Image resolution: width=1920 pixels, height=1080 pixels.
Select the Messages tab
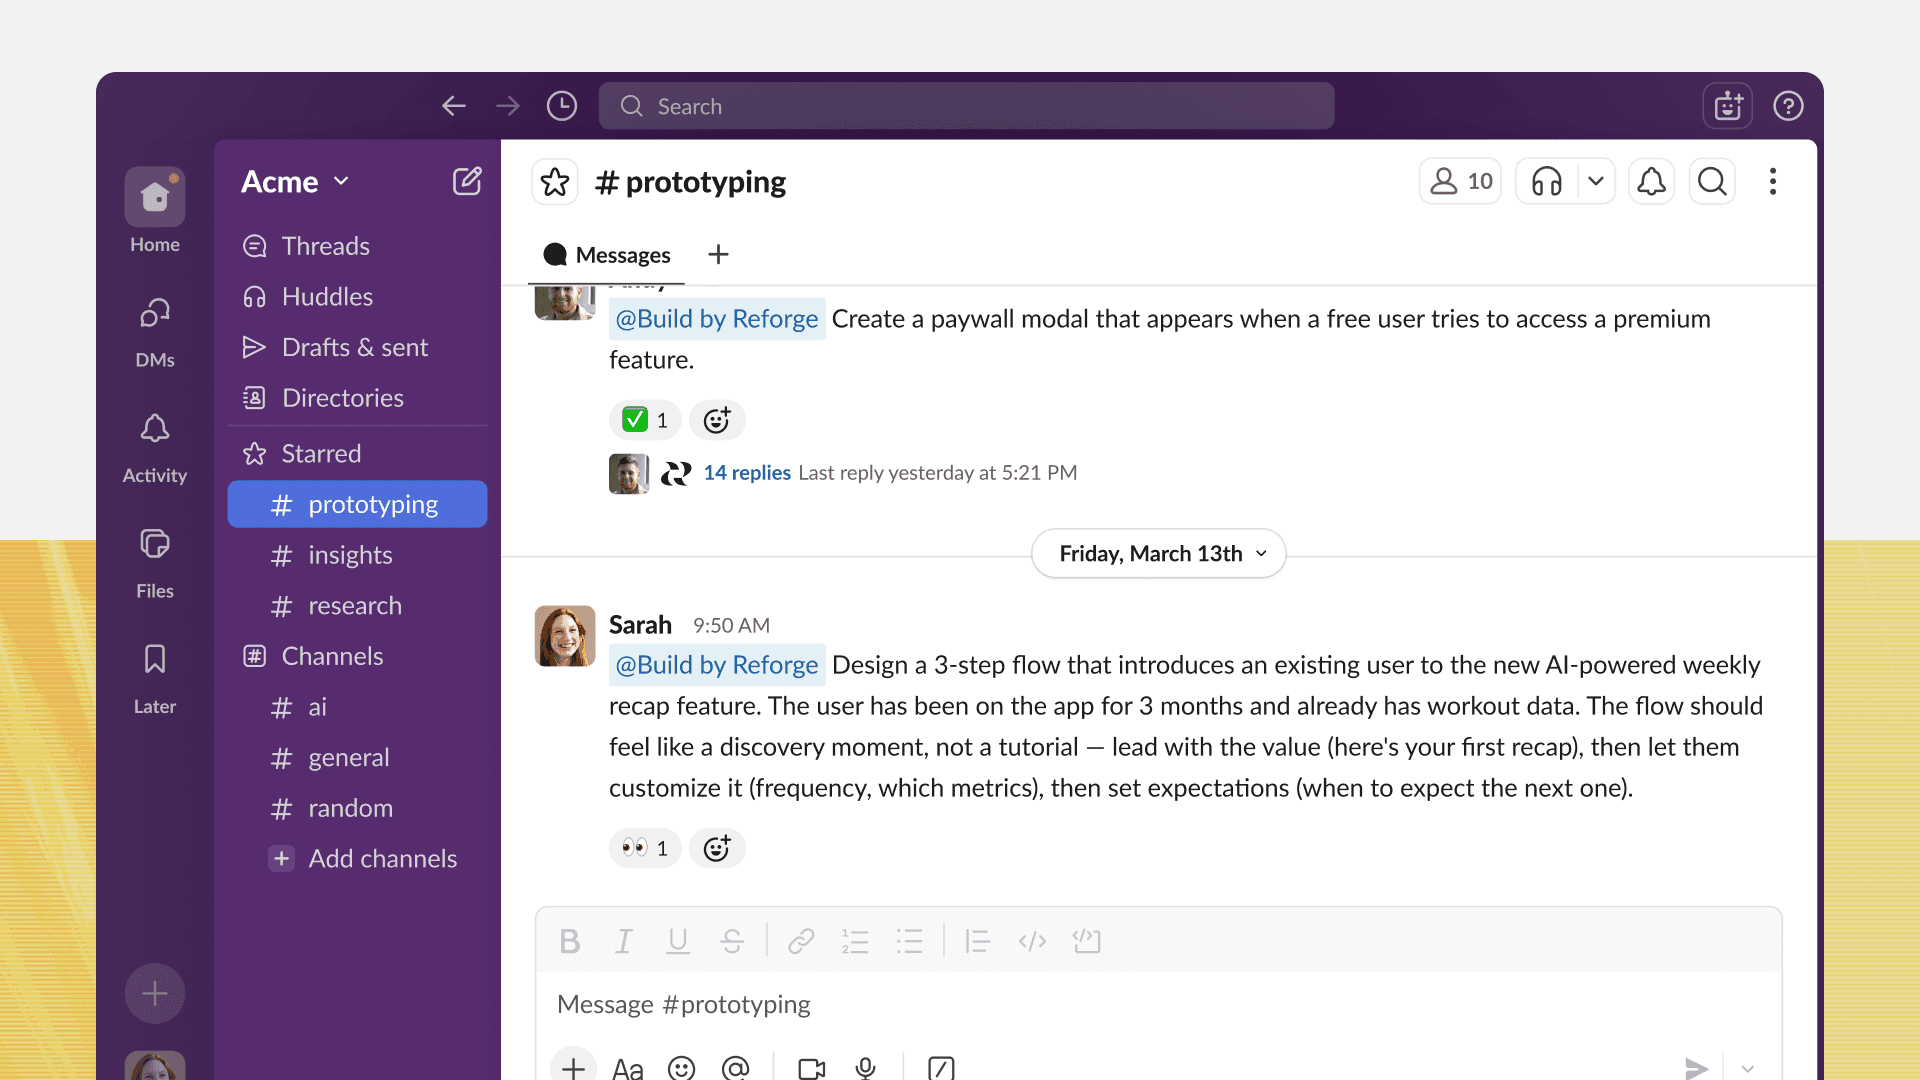click(607, 255)
